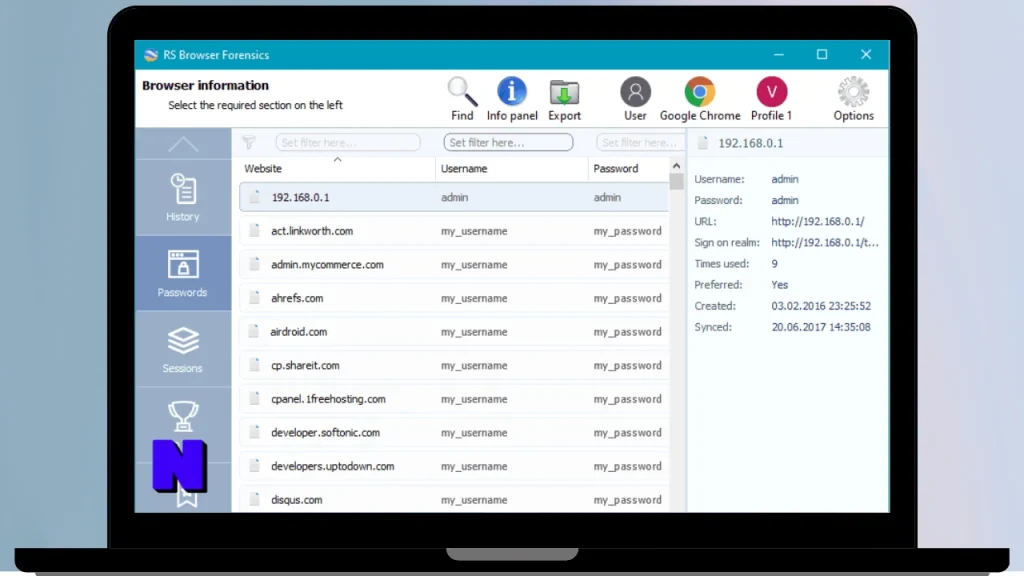Maximize the RS Browser Forensics window

(822, 55)
